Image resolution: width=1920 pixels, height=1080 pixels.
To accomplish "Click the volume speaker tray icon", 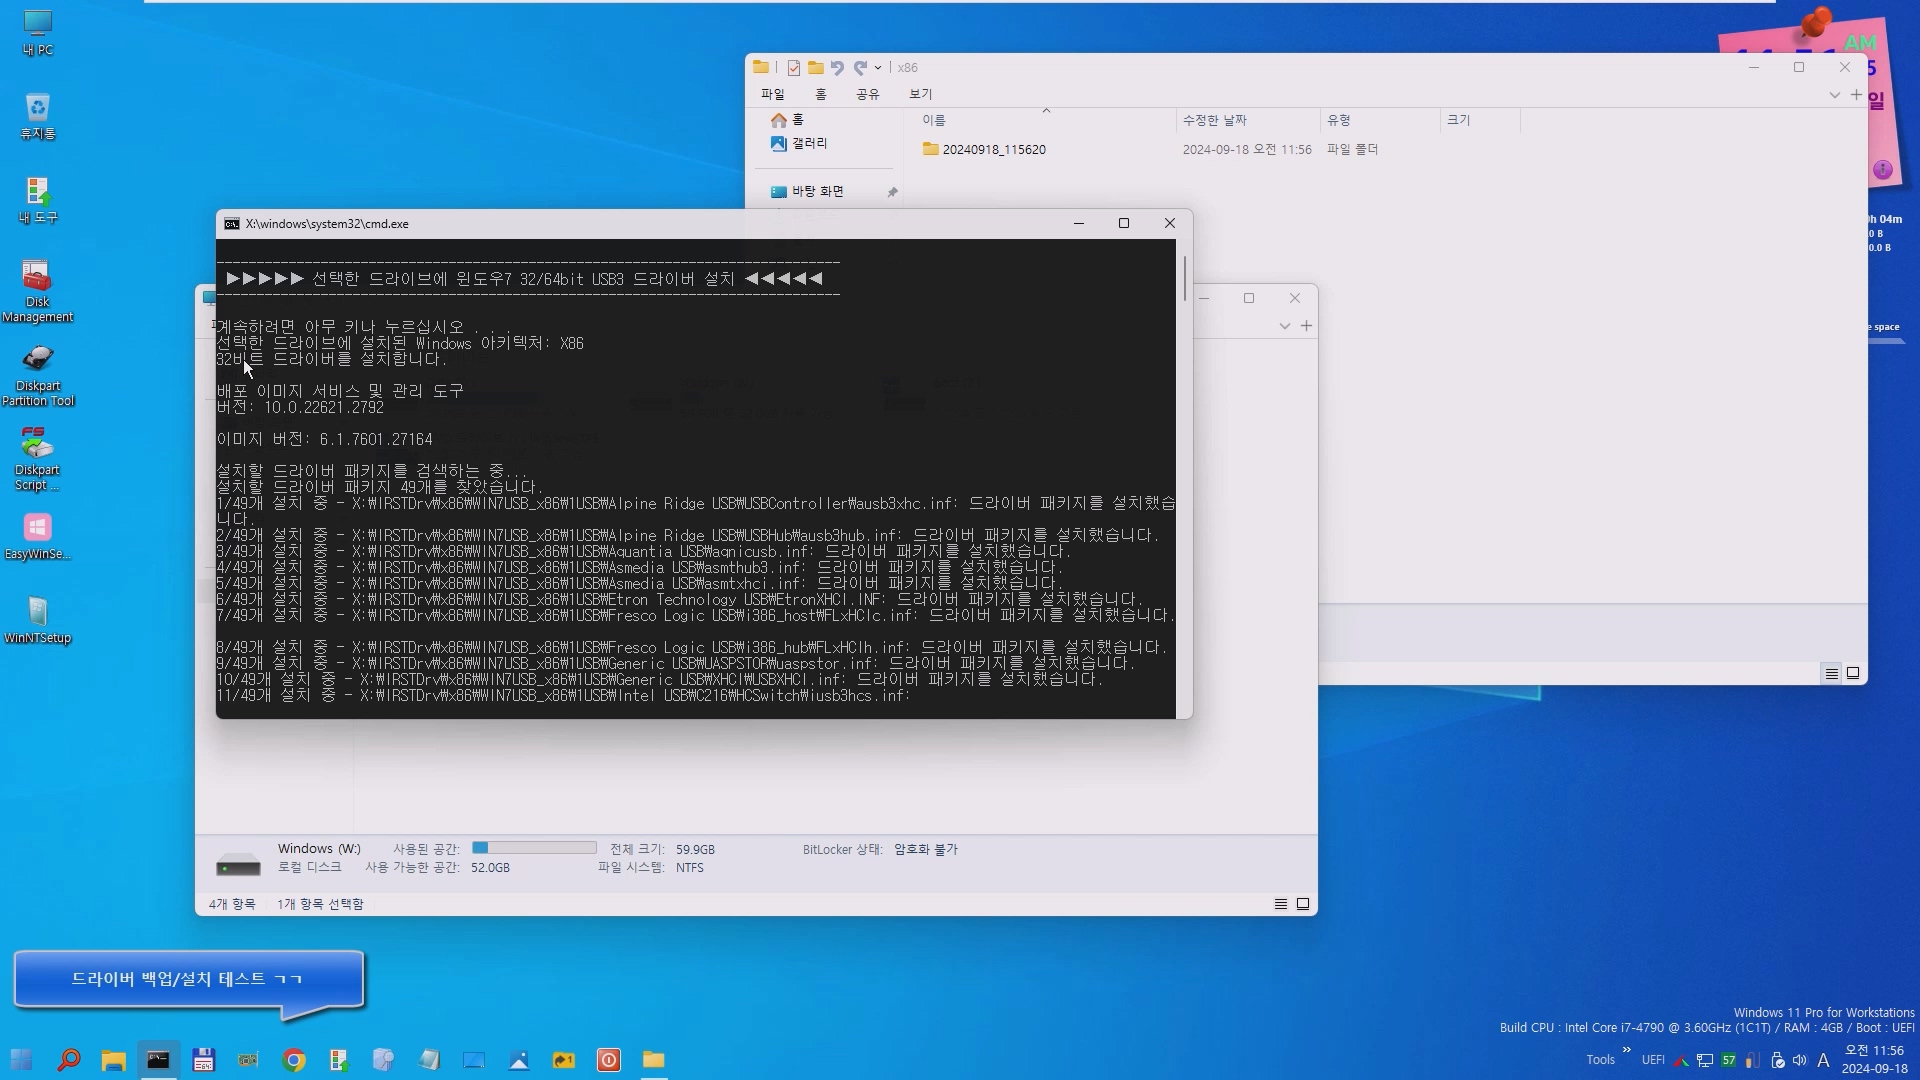I will pos(1800,1060).
